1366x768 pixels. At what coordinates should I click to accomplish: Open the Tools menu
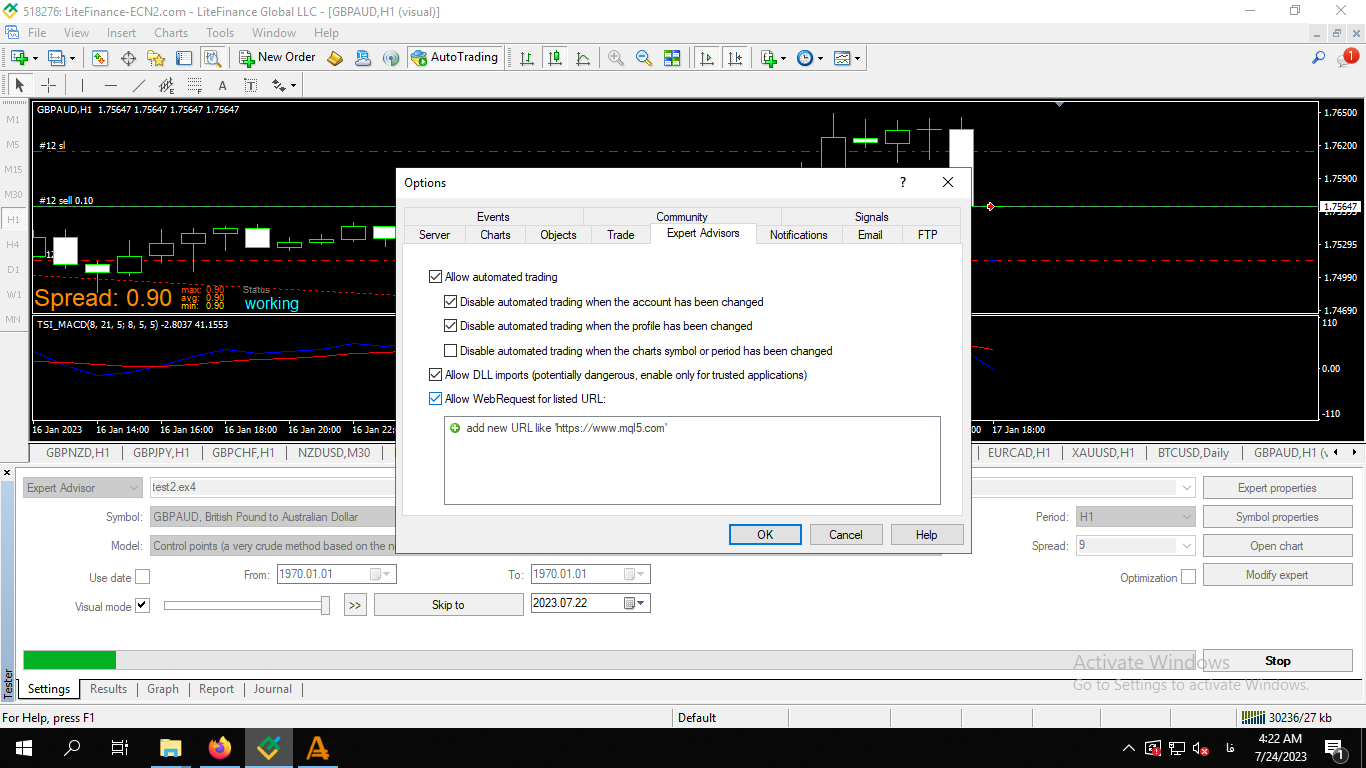(220, 33)
